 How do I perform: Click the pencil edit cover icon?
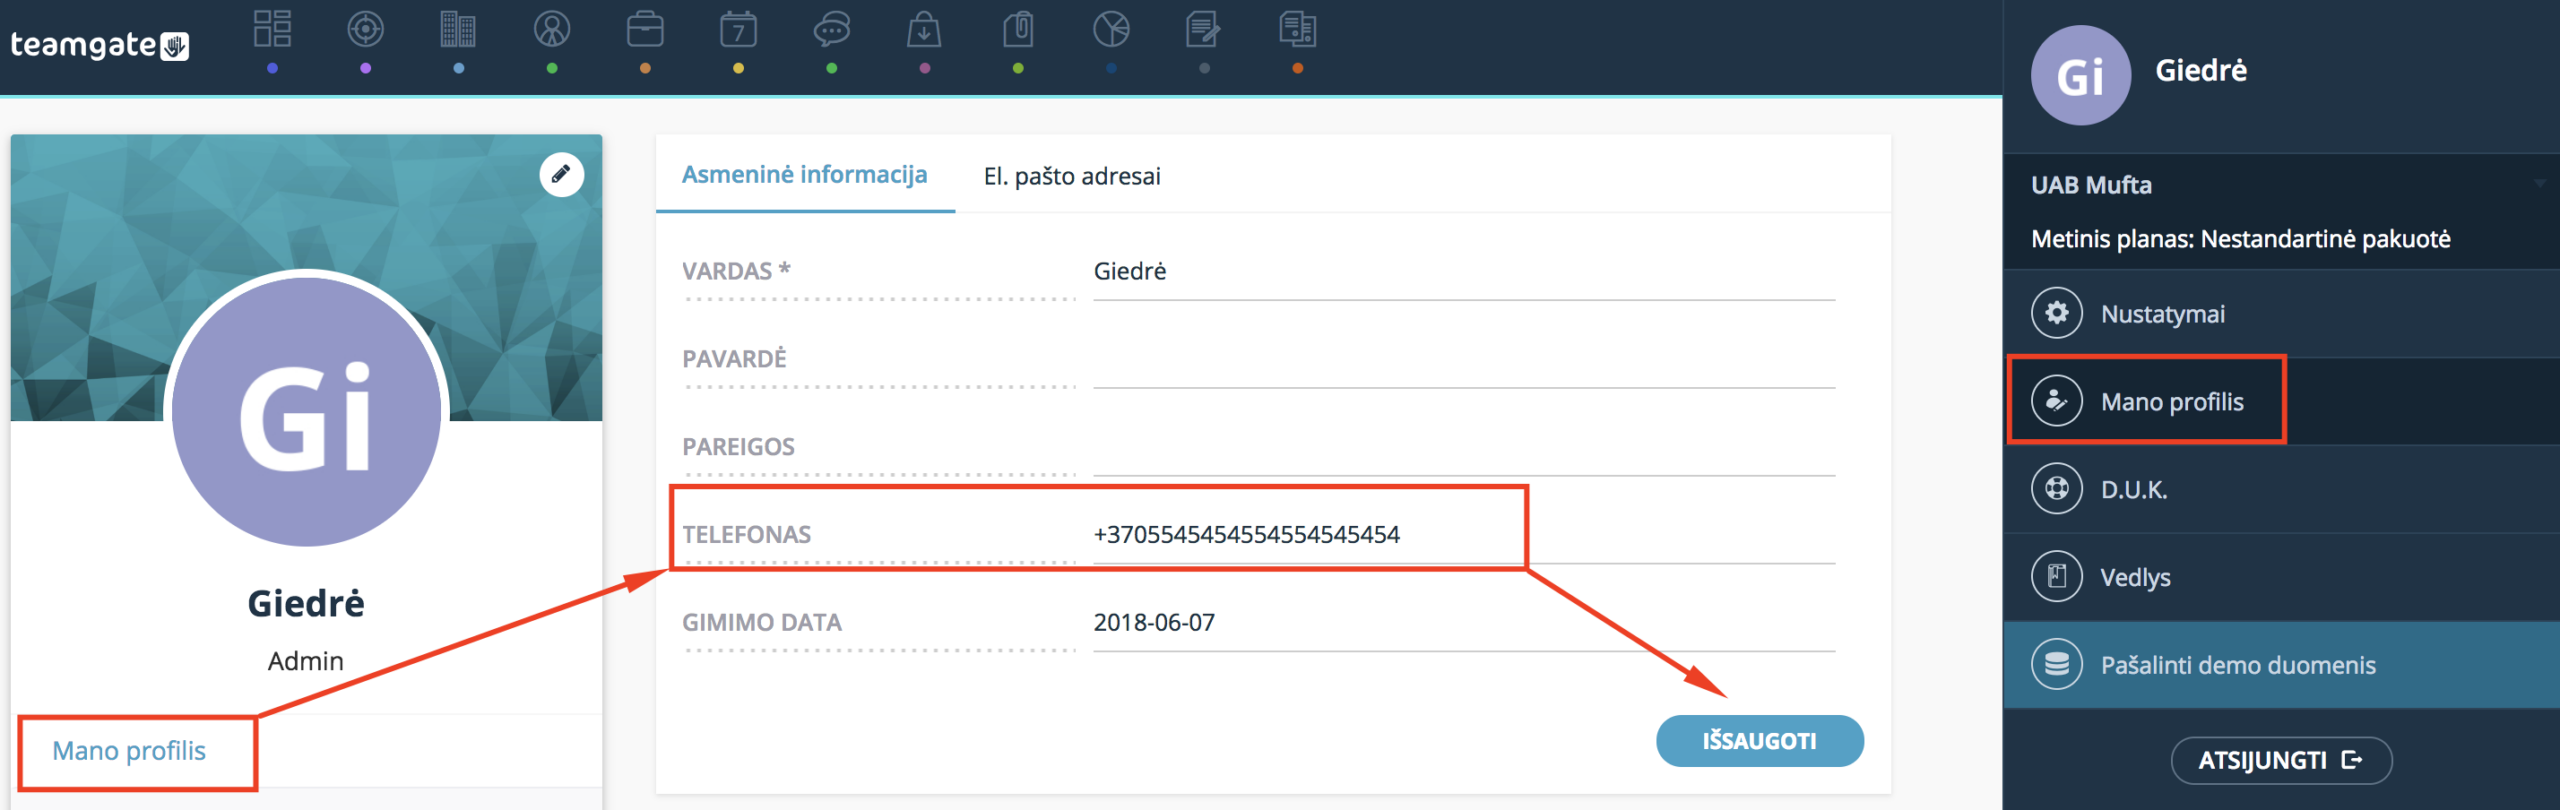coord(562,174)
